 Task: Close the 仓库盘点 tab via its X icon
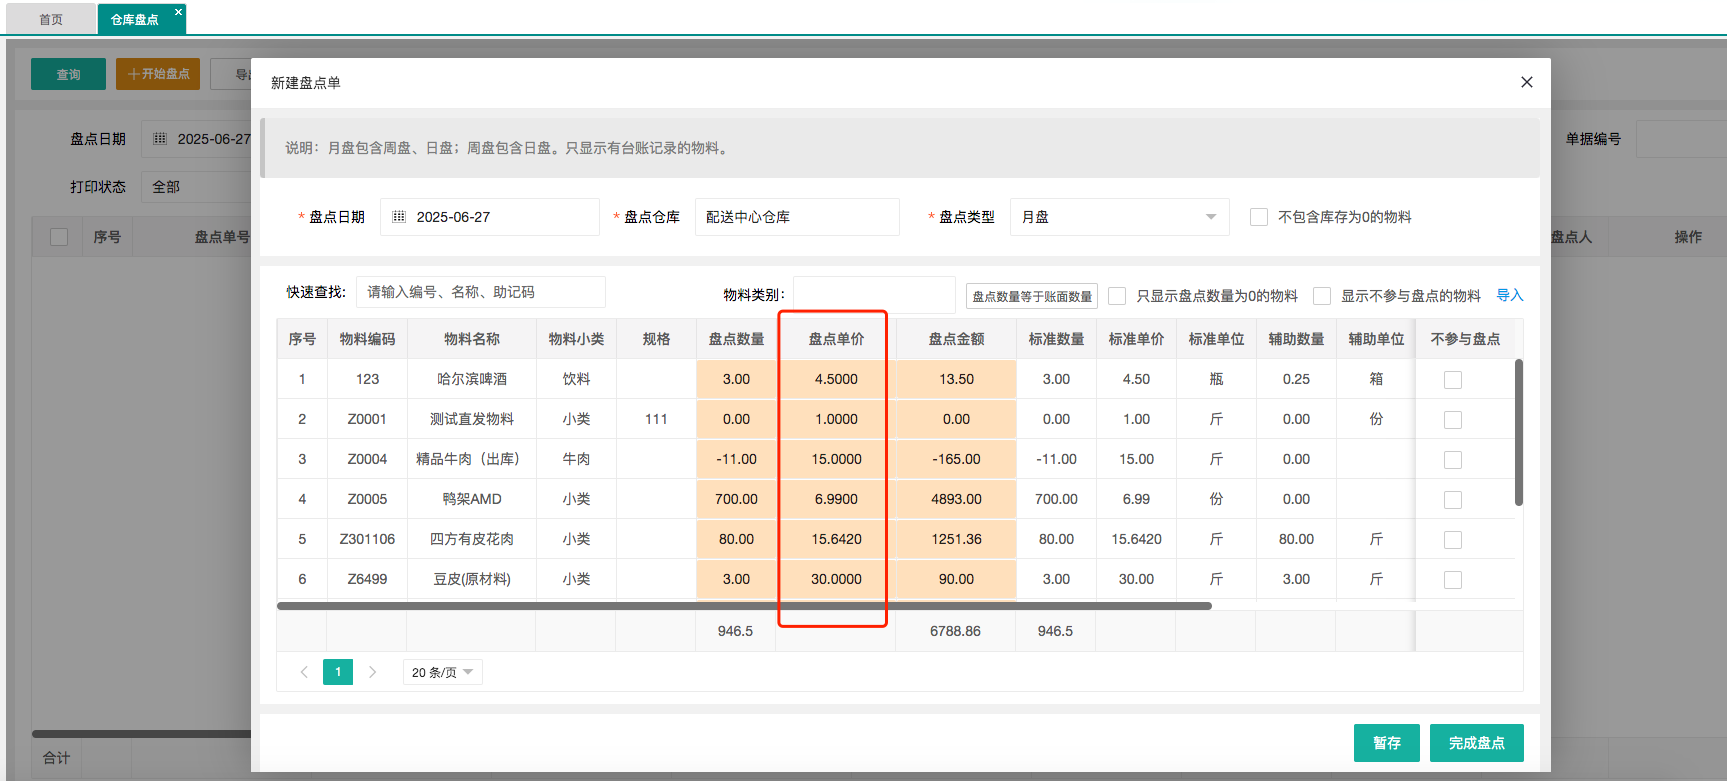pos(178,12)
